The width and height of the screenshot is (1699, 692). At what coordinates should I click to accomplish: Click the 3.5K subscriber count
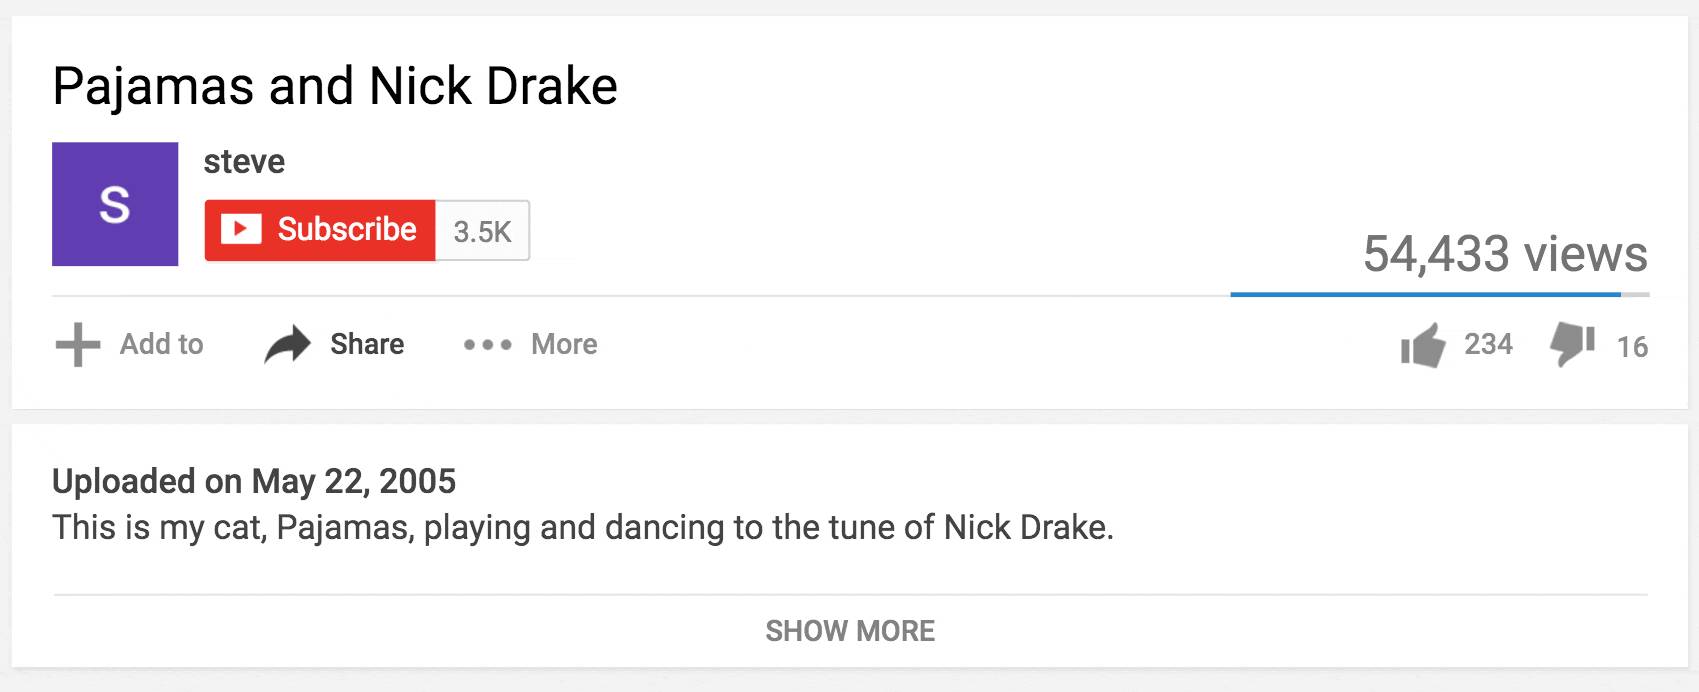pos(482,231)
